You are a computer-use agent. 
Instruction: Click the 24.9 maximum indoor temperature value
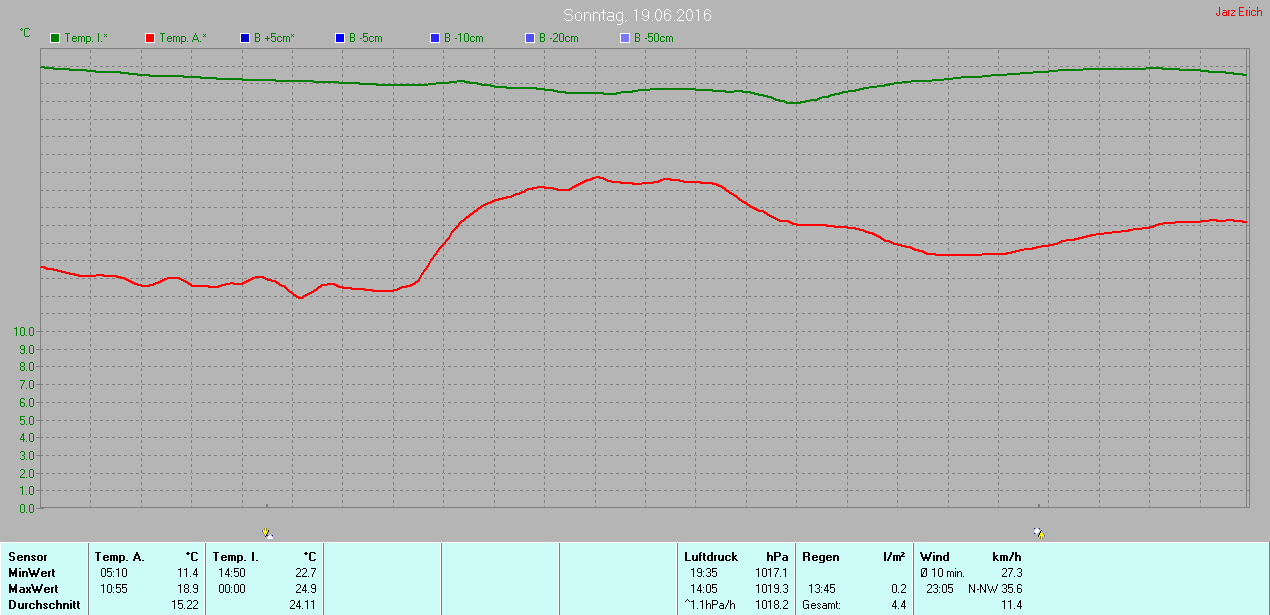click(305, 589)
